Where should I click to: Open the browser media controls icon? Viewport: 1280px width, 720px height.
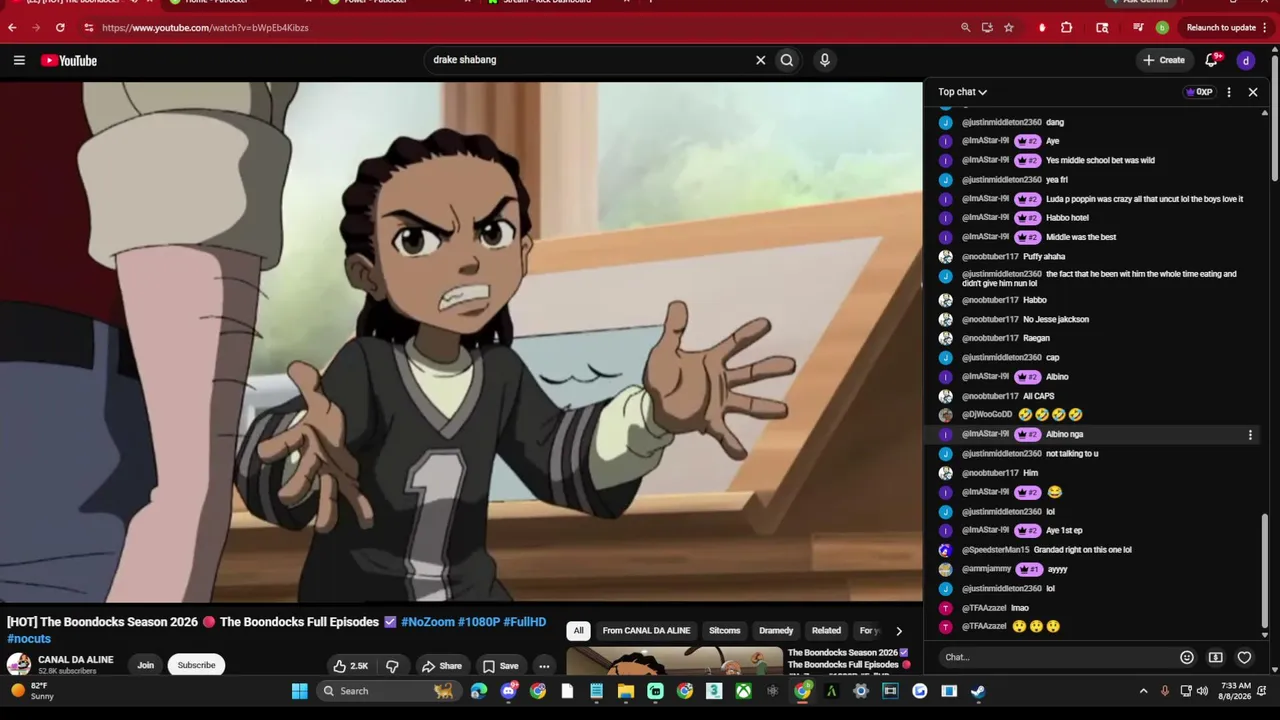[x=1138, y=28]
